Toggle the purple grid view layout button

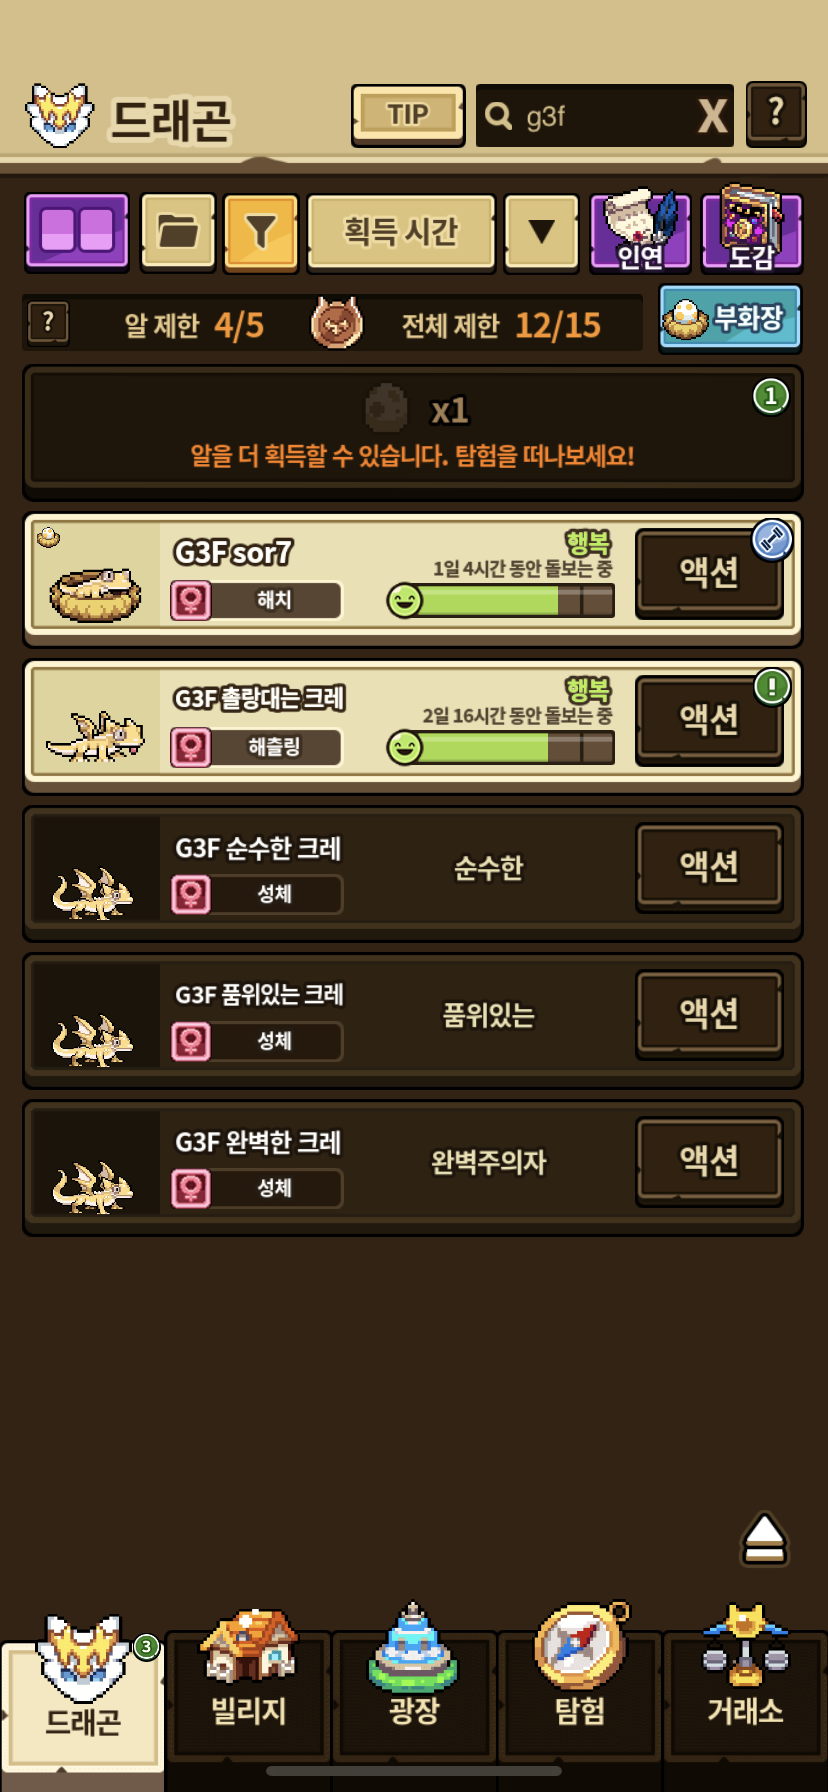coord(77,232)
